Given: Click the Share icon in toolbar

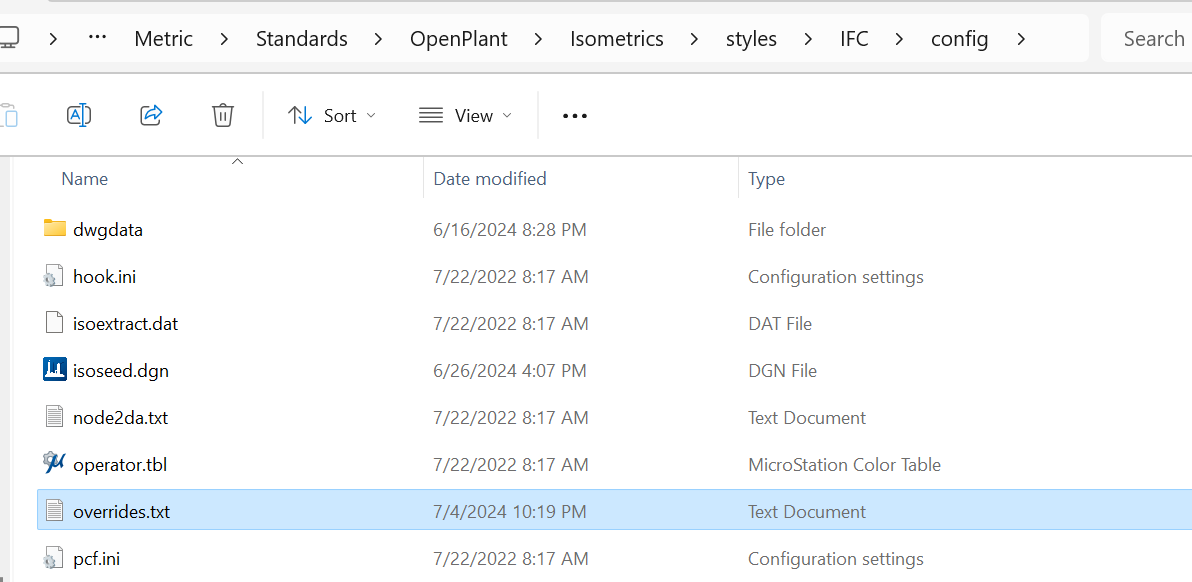Looking at the screenshot, I should 151,115.
